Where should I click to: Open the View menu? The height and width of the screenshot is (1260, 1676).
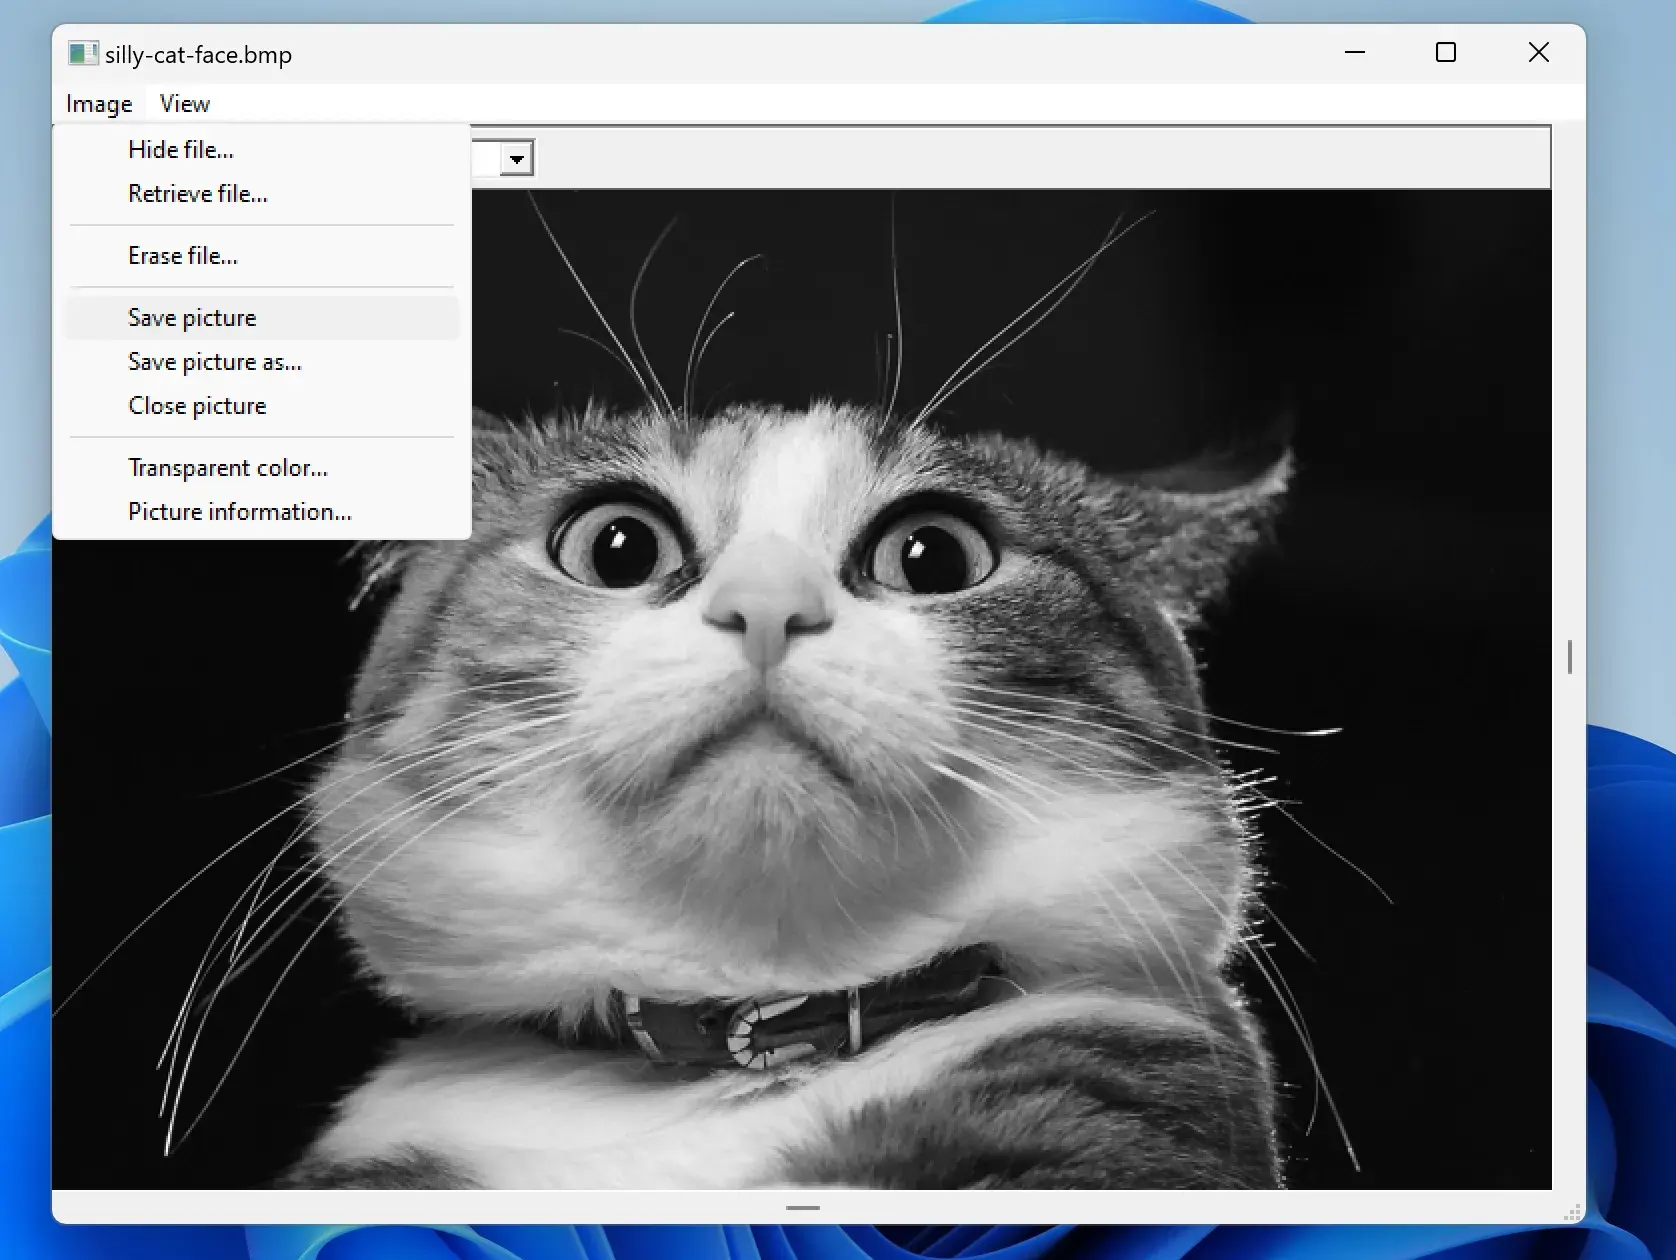[185, 104]
